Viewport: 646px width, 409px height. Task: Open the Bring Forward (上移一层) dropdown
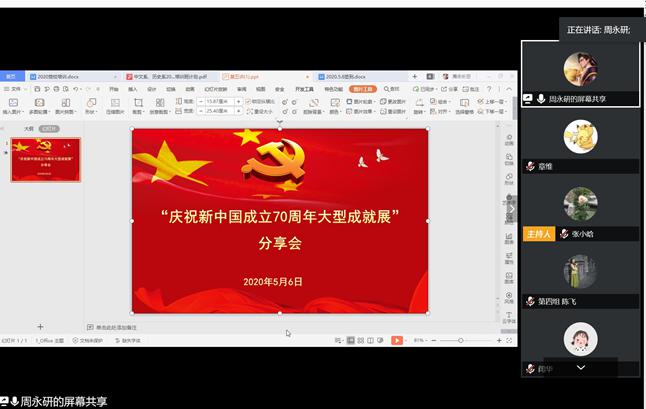(492, 101)
